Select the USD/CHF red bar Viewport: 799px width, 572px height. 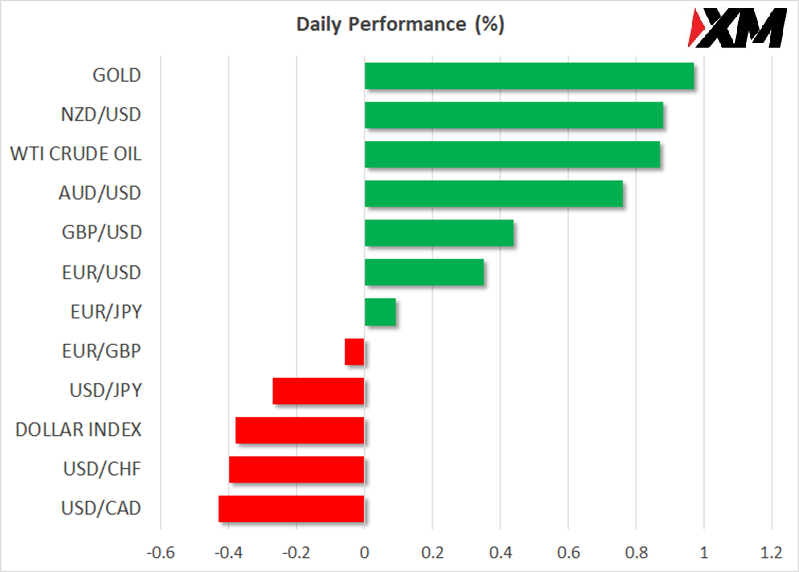point(296,469)
